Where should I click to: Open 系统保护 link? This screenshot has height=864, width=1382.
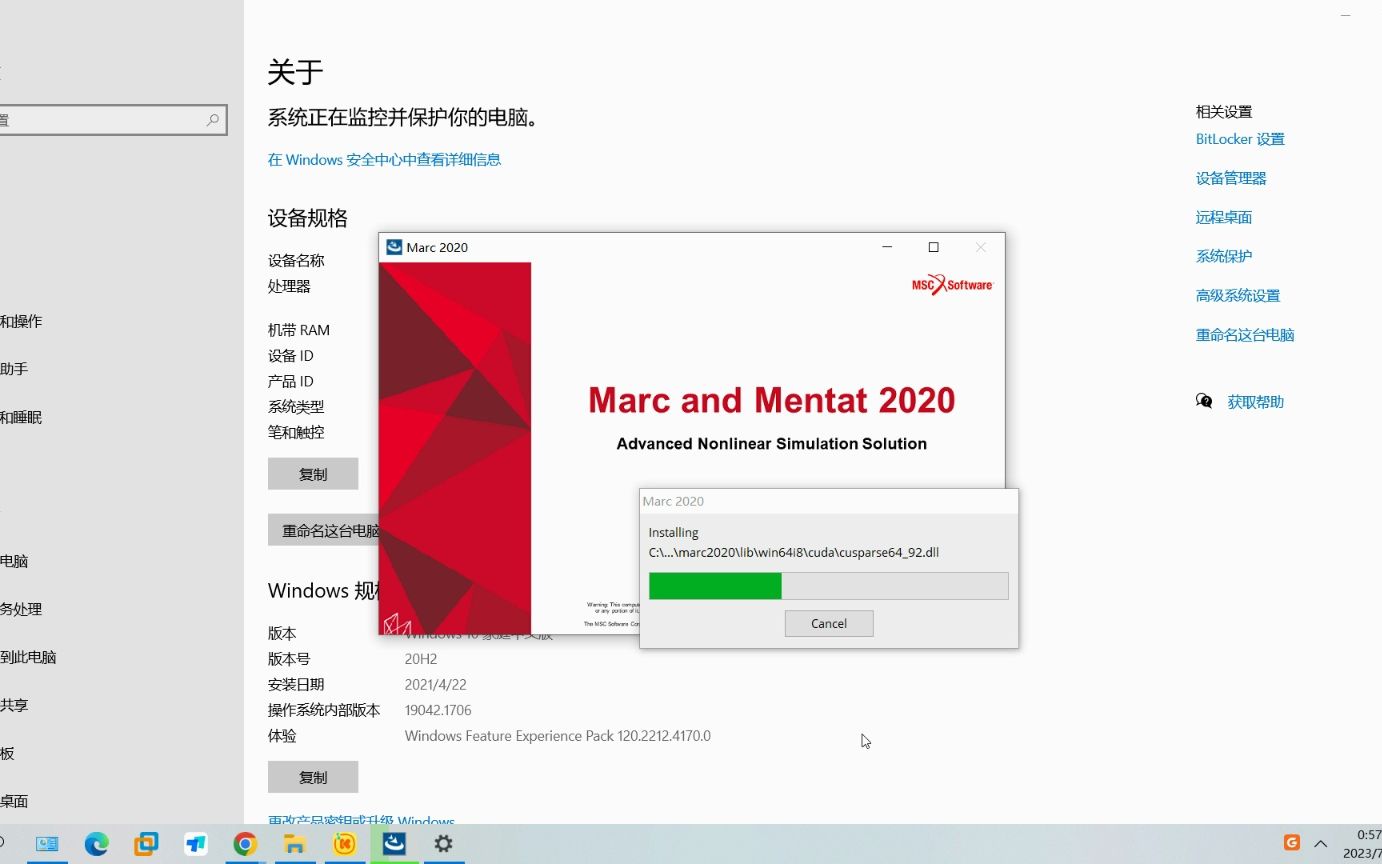(1224, 256)
